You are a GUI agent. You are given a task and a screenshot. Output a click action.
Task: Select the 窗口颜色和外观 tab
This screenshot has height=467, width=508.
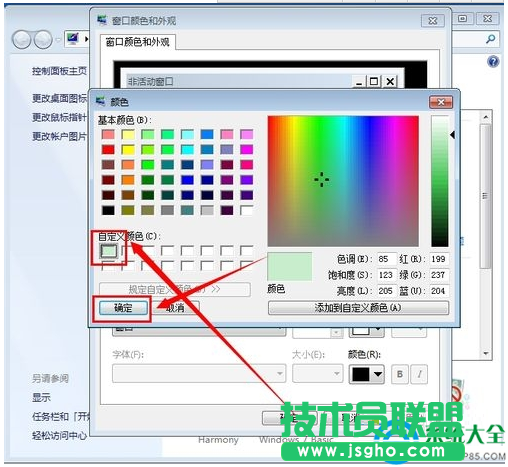pos(137,42)
